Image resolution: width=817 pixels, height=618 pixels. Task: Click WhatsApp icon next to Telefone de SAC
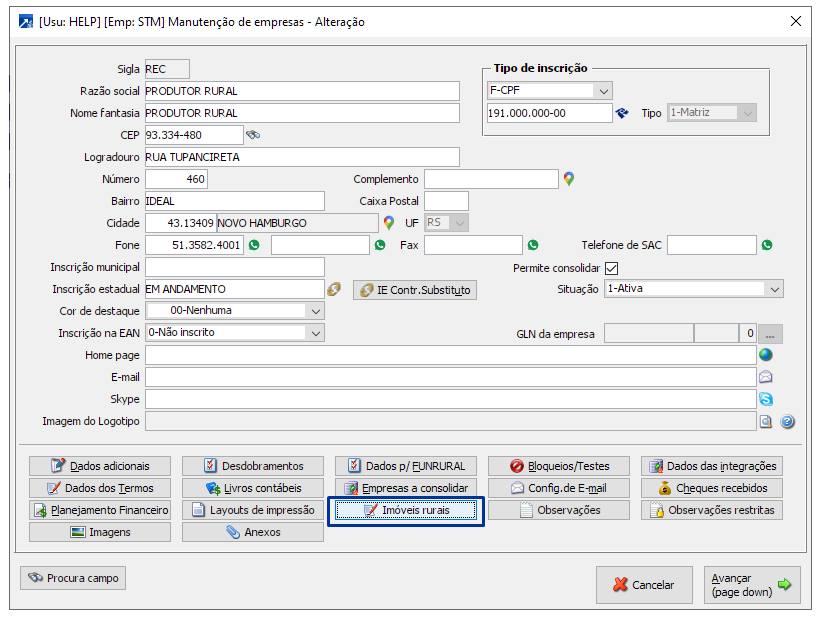767,245
